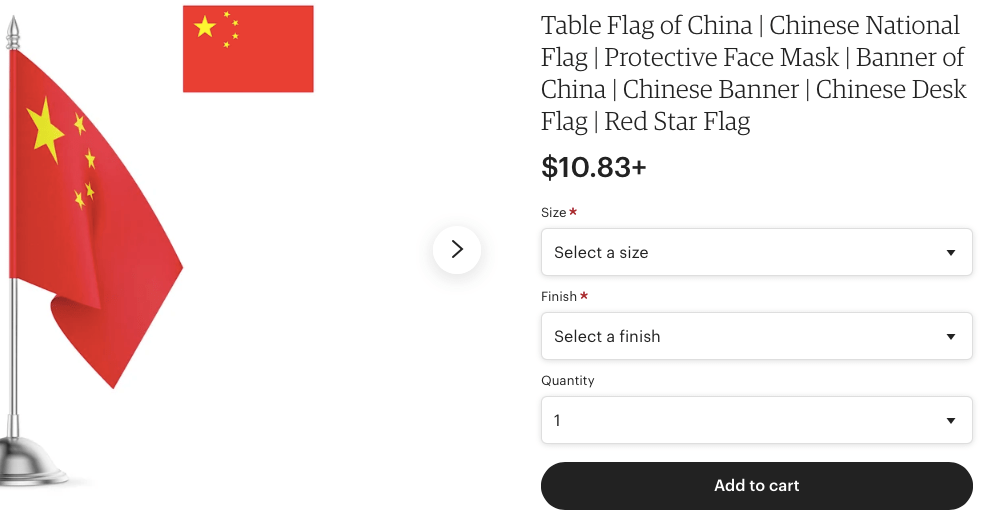Open the "Select a finish" dropdown
Screen dimensions: 993x526
(756, 336)
